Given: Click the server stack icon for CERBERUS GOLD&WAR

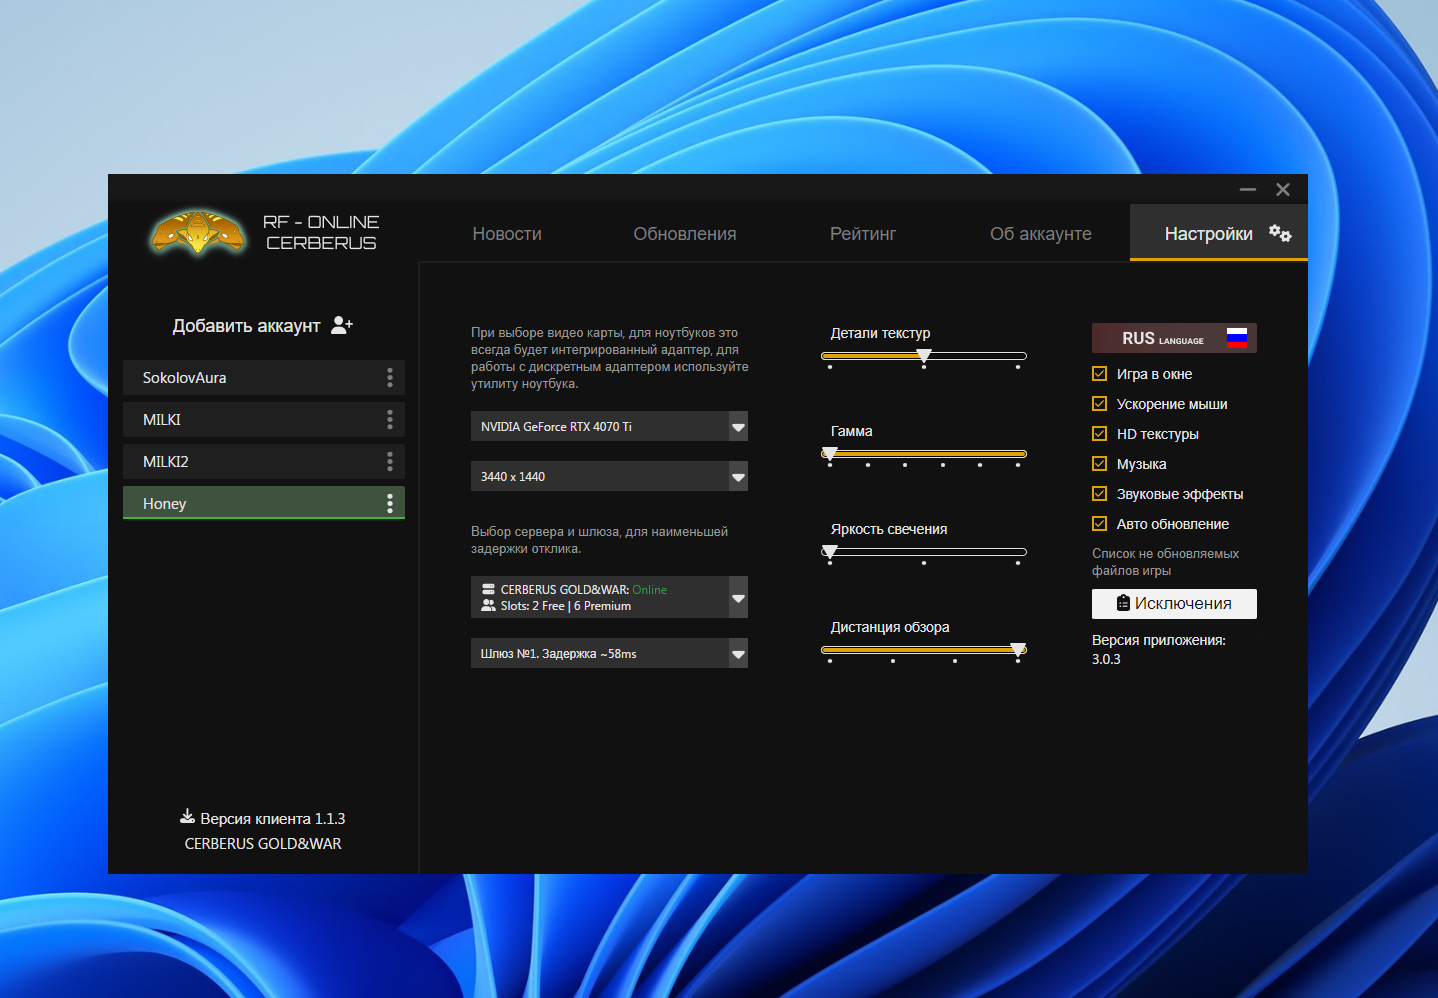Looking at the screenshot, I should [488, 589].
